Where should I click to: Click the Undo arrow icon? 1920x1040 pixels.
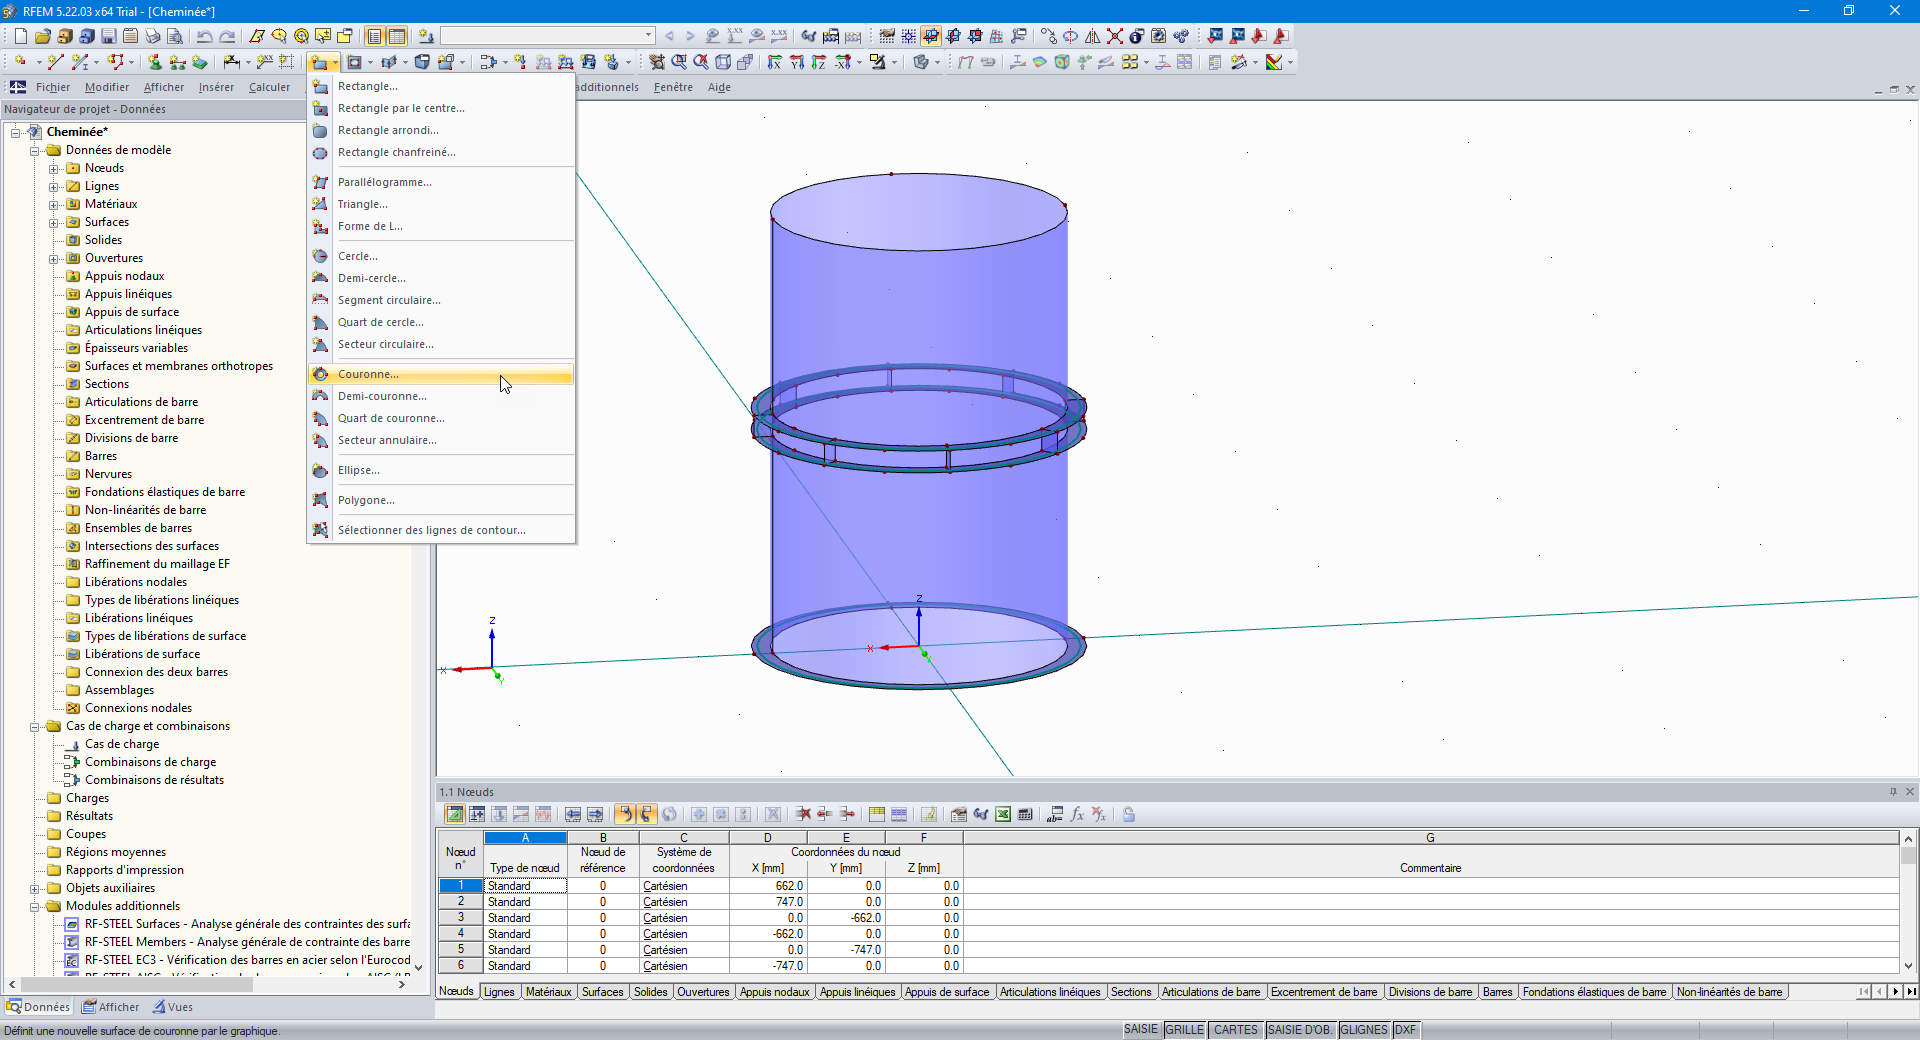(x=204, y=36)
